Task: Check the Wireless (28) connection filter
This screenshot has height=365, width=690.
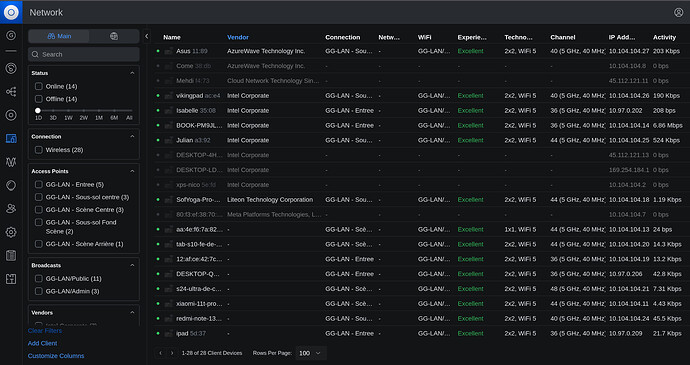Action: tap(39, 150)
